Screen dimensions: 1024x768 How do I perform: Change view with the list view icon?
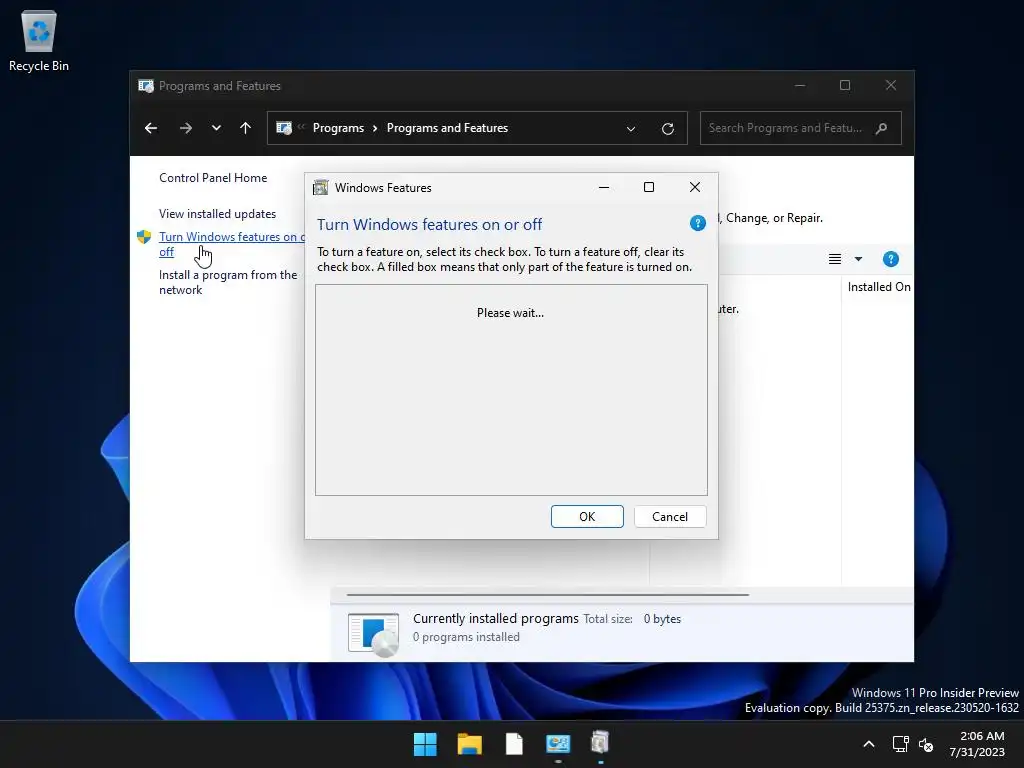(835, 259)
